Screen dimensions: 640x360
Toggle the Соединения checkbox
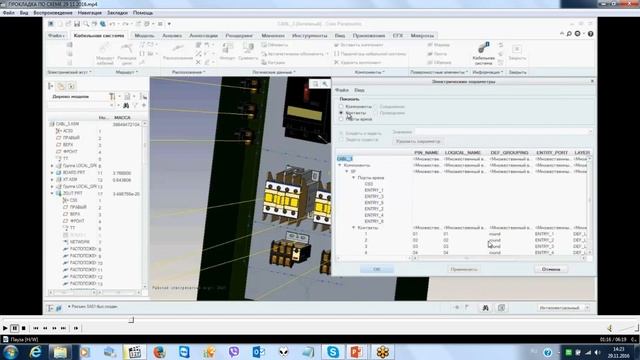(376, 107)
